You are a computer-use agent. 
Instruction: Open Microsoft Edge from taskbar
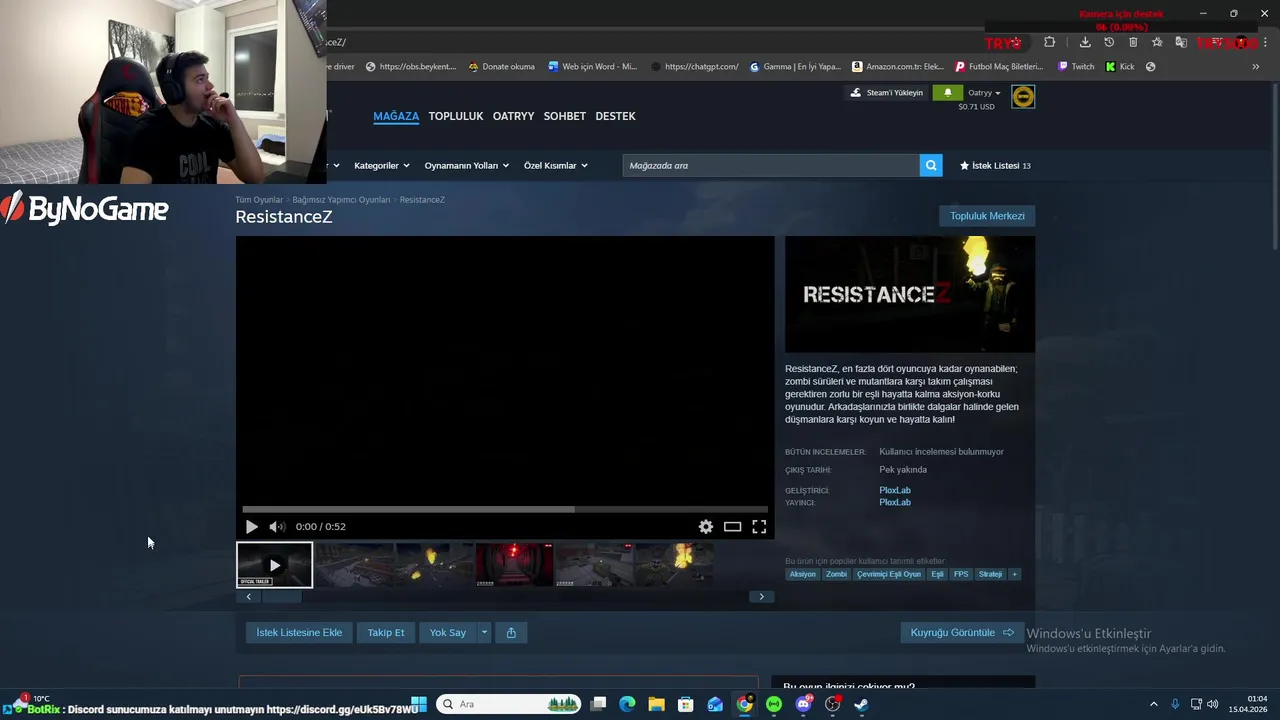[x=627, y=704]
